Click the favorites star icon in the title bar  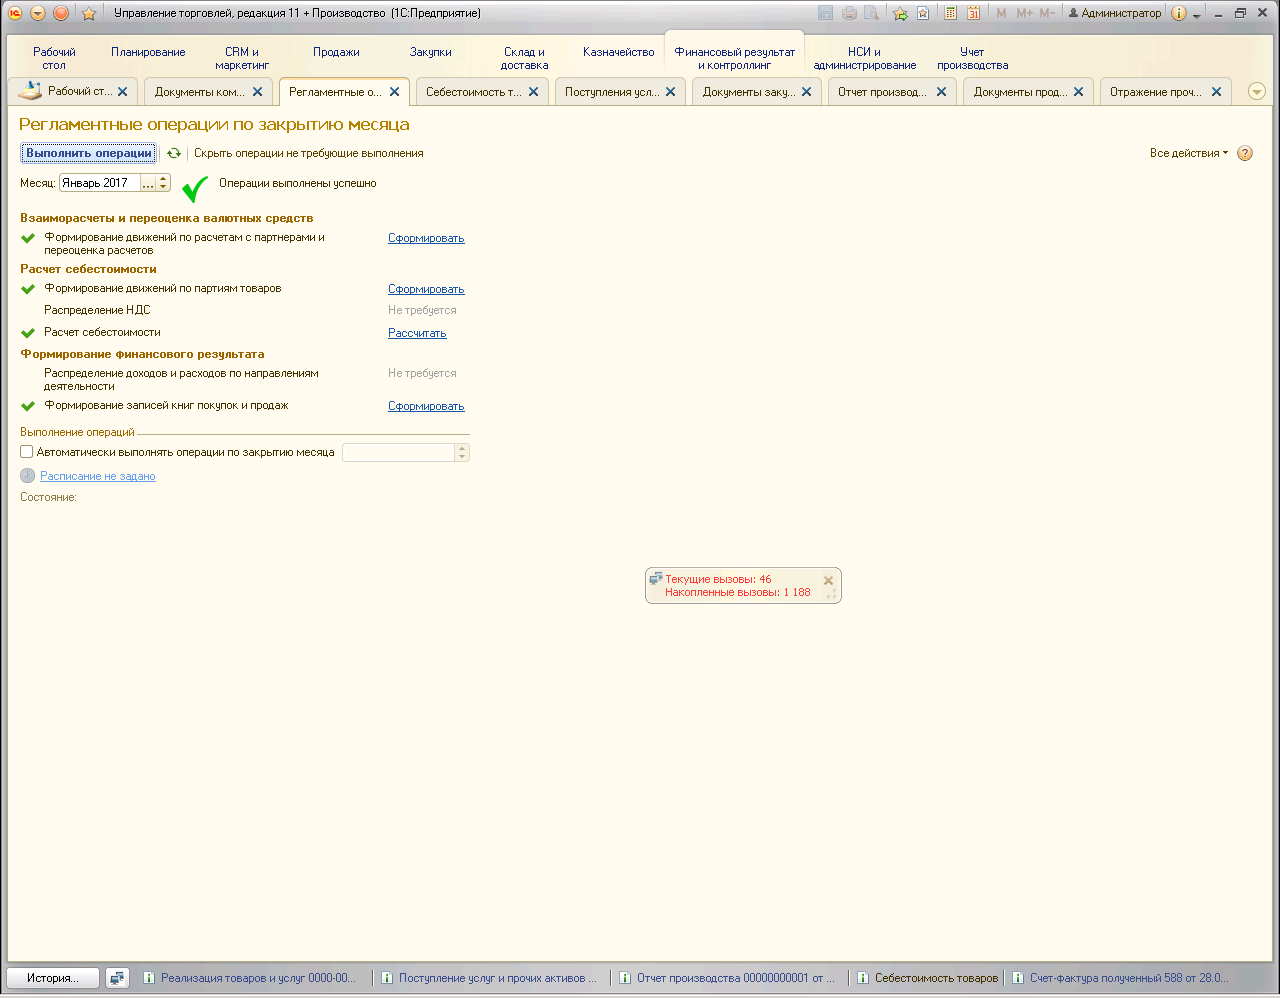[88, 13]
